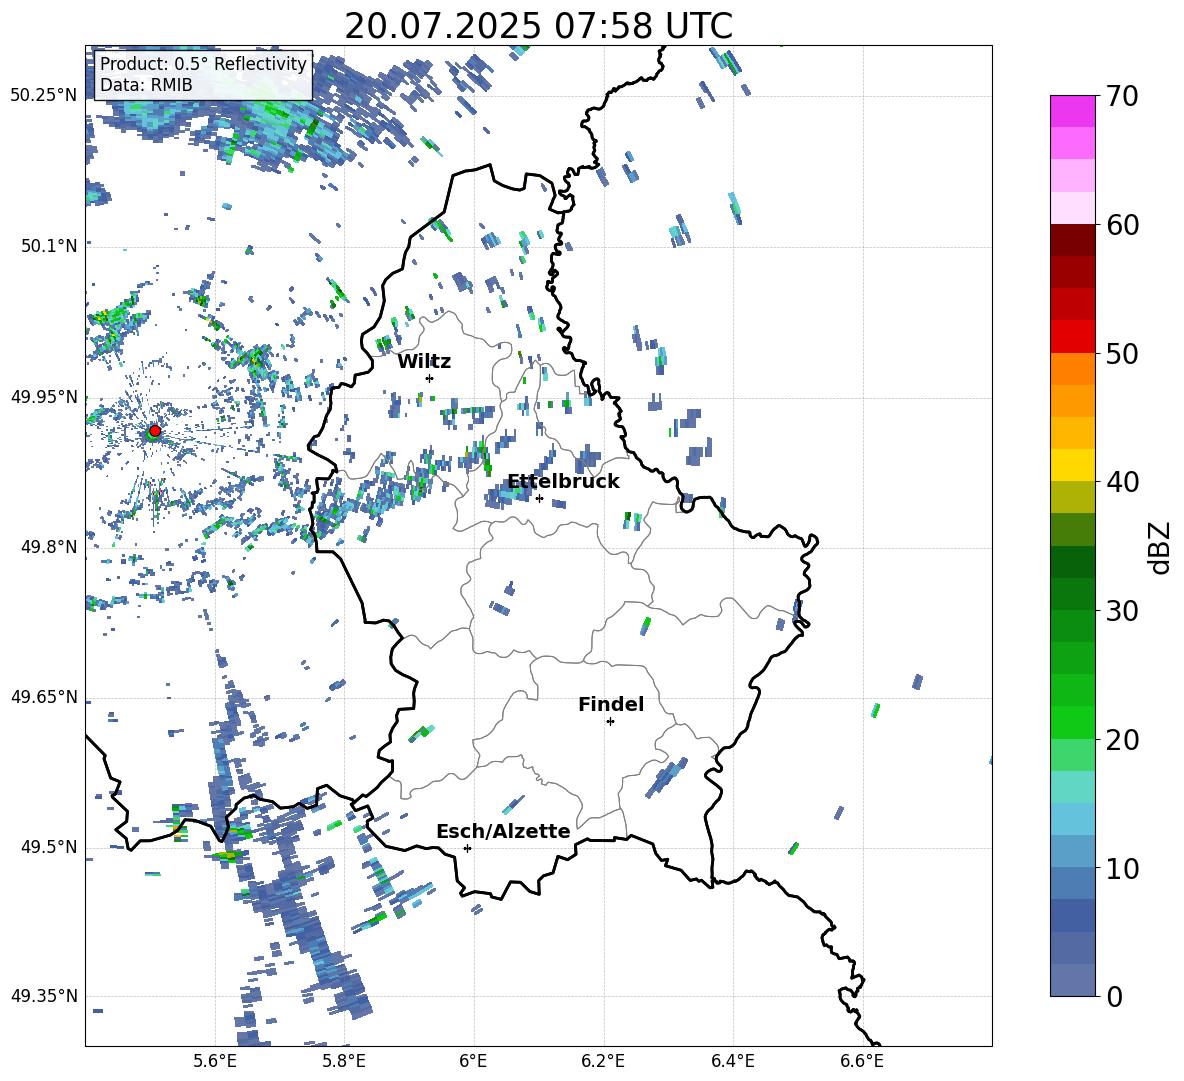Click the Product: 0.5° Reflectivity text

coord(203,63)
